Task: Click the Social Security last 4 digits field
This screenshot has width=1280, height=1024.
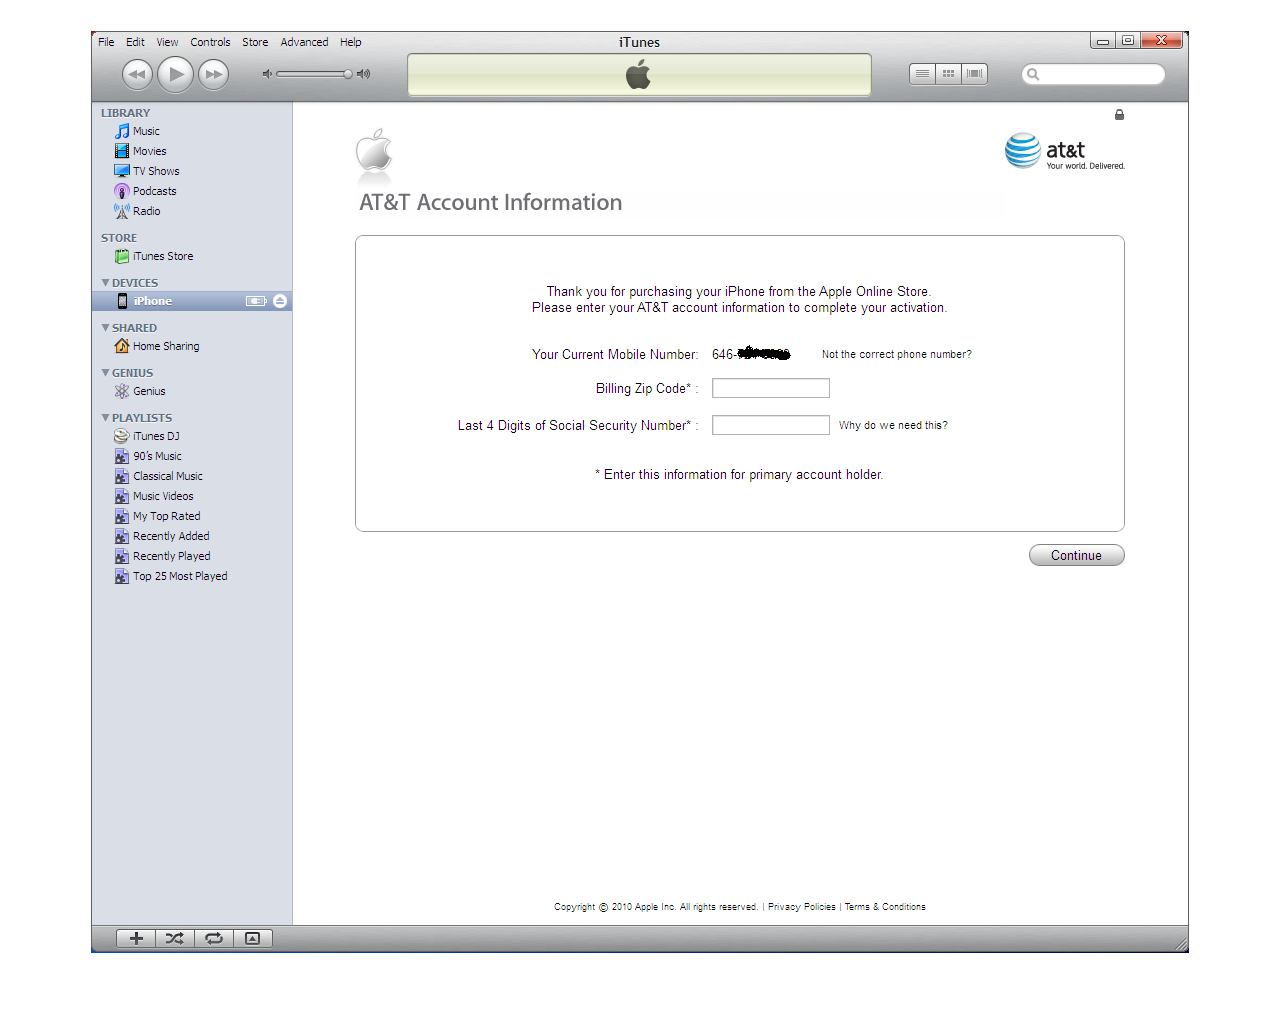Action: pos(771,425)
